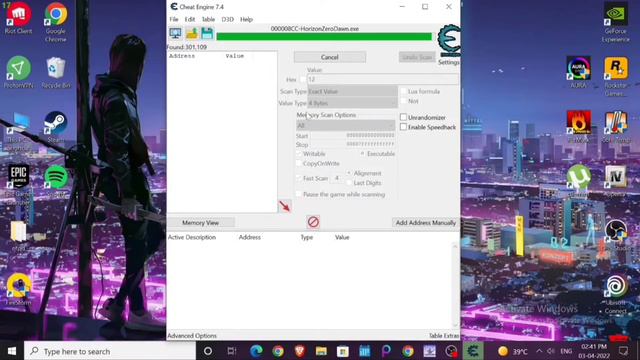Toggle the Hex checkbox
The image size is (640, 360).
(303, 80)
